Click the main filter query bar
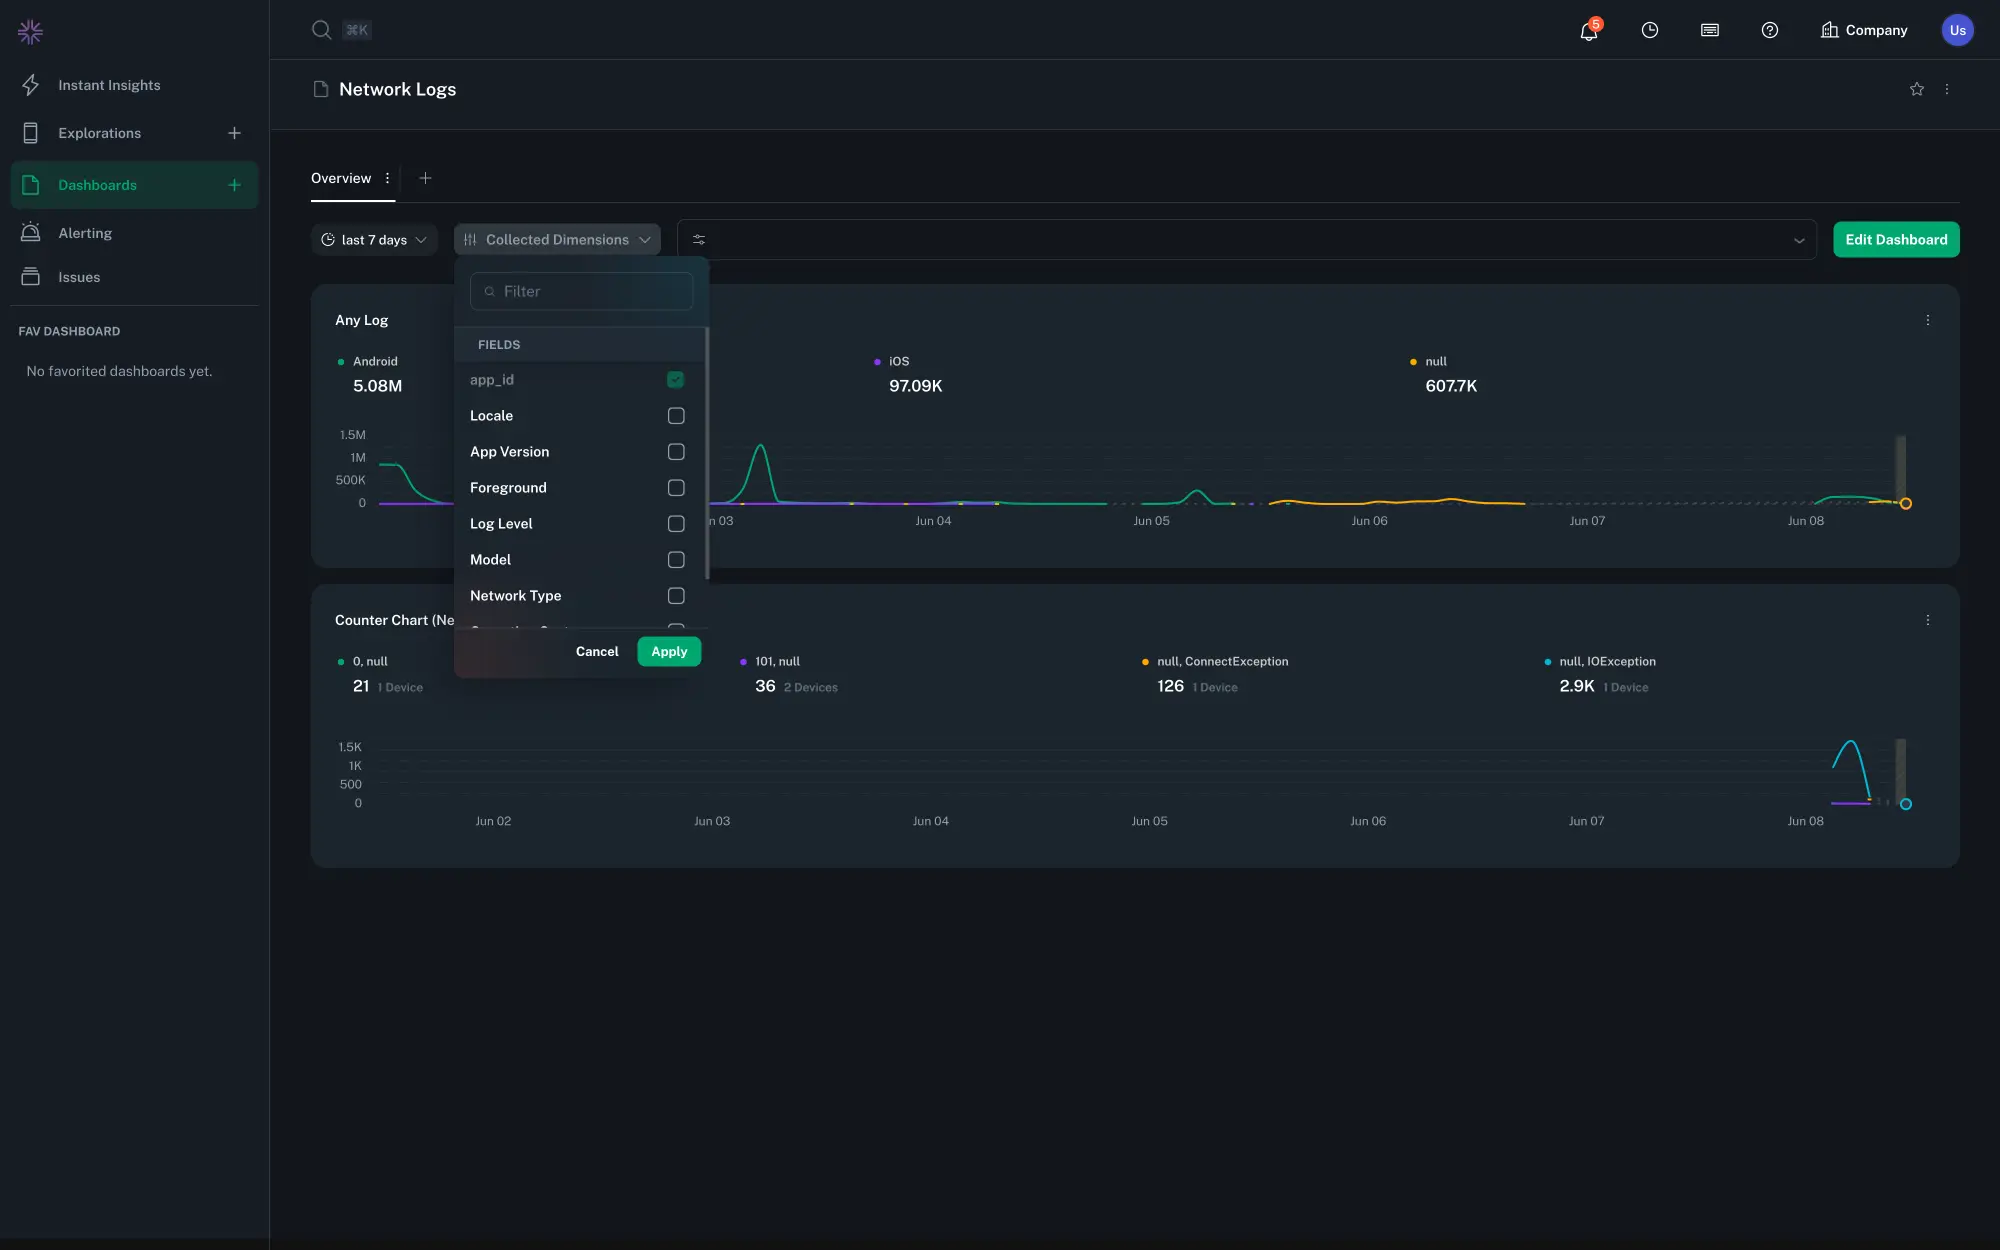The width and height of the screenshot is (2000, 1250). 1247,240
